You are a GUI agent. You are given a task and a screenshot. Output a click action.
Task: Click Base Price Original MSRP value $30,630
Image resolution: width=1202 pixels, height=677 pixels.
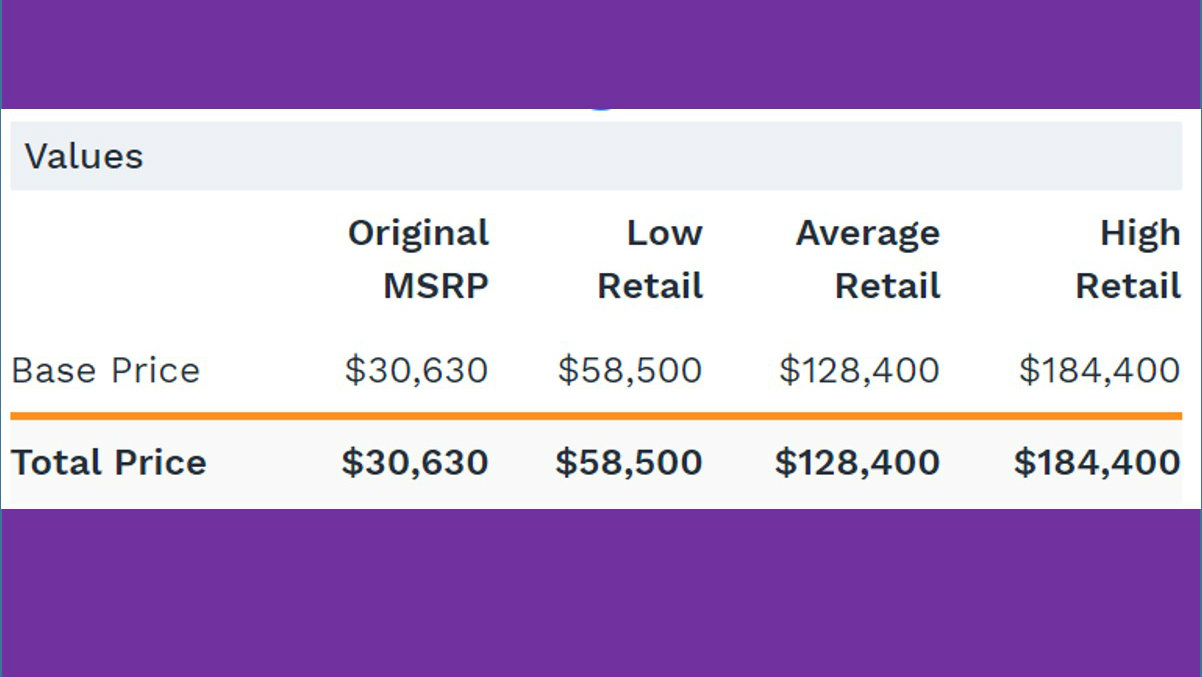pyautogui.click(x=416, y=371)
